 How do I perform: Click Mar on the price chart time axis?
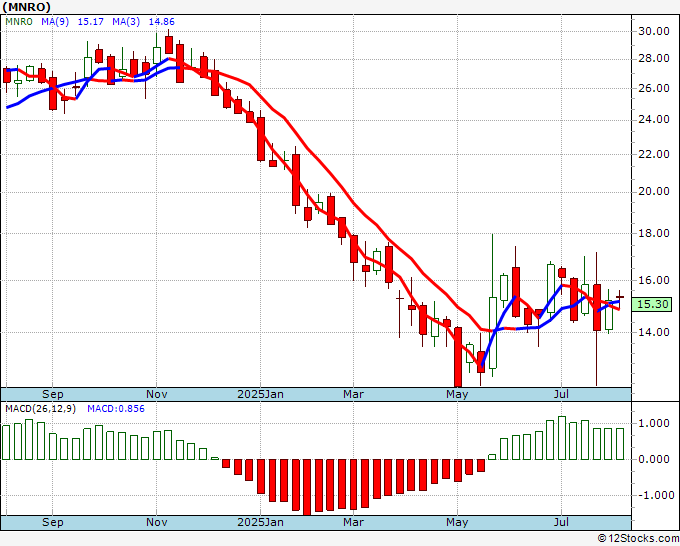pyautogui.click(x=353, y=394)
